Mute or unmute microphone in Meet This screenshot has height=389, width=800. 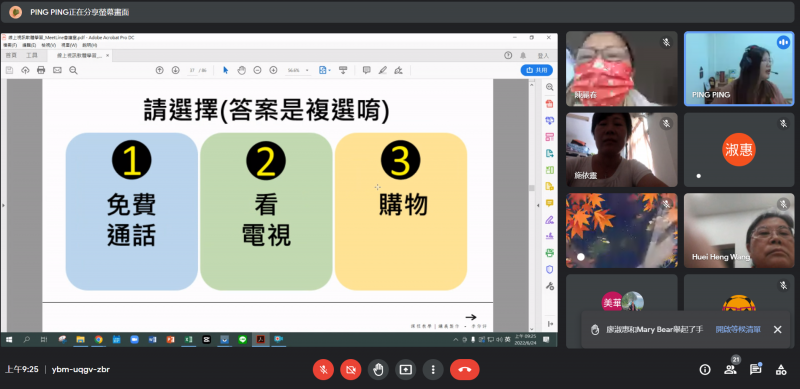coord(323,370)
